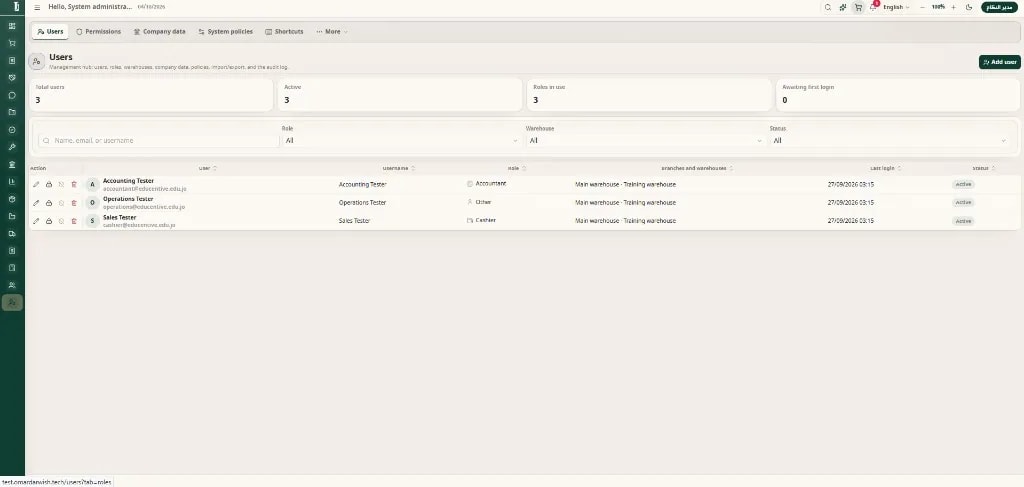Click the highlighted users icon at the sidebar bottom
Viewport: 1024px width, 487px height.
click(12, 302)
